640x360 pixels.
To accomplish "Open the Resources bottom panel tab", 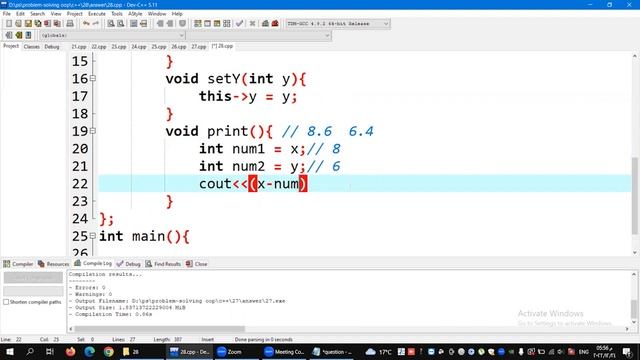I will click(x=53, y=264).
